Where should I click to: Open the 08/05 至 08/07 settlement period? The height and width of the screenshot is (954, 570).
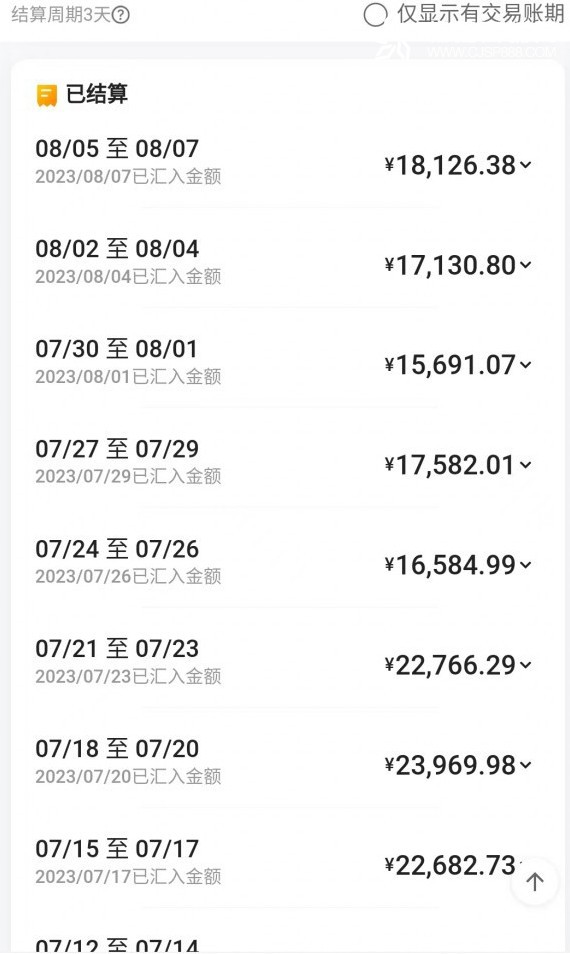285,162
